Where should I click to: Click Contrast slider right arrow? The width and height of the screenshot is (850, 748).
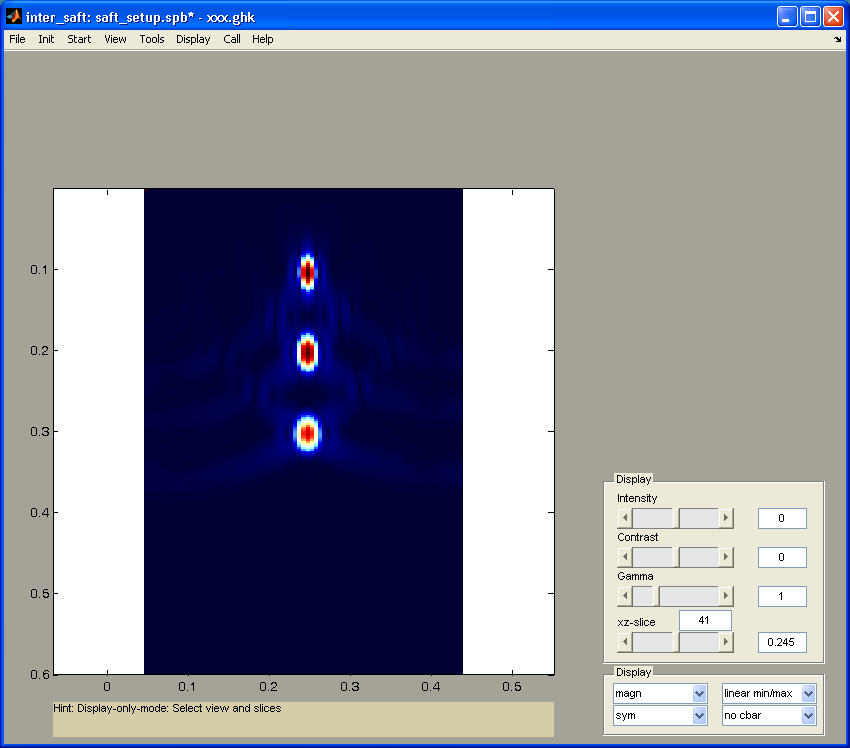726,557
